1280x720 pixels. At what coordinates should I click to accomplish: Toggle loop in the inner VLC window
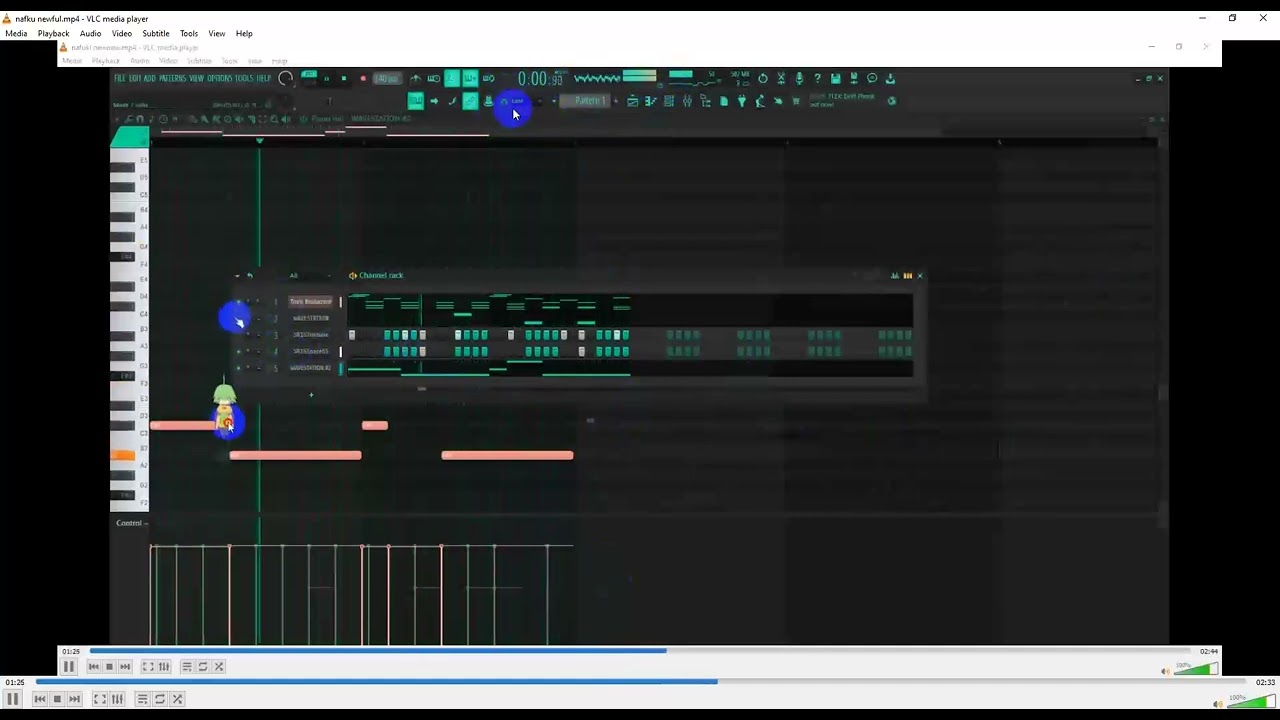click(x=202, y=667)
